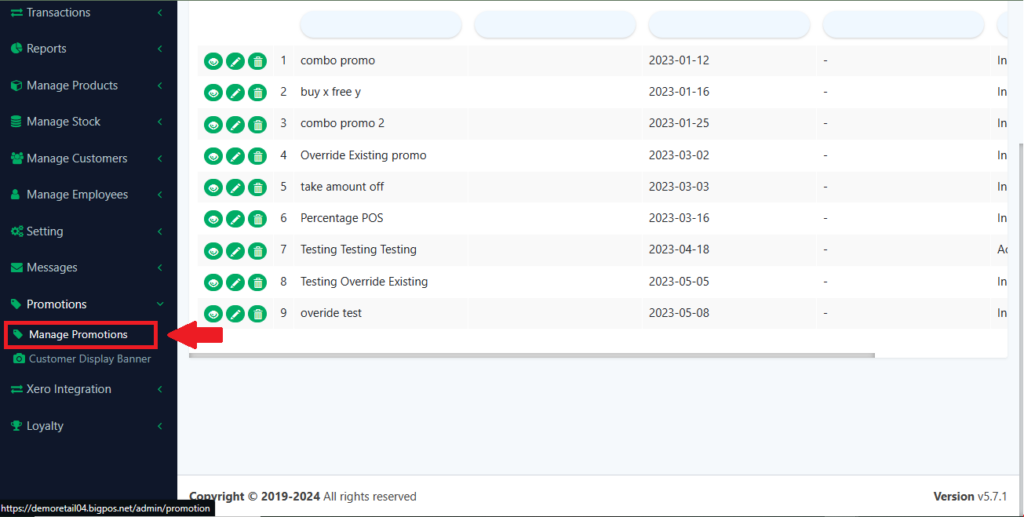The width and height of the screenshot is (1024, 517).
Task: Edit the Override Existing promo entry
Action: pos(235,156)
